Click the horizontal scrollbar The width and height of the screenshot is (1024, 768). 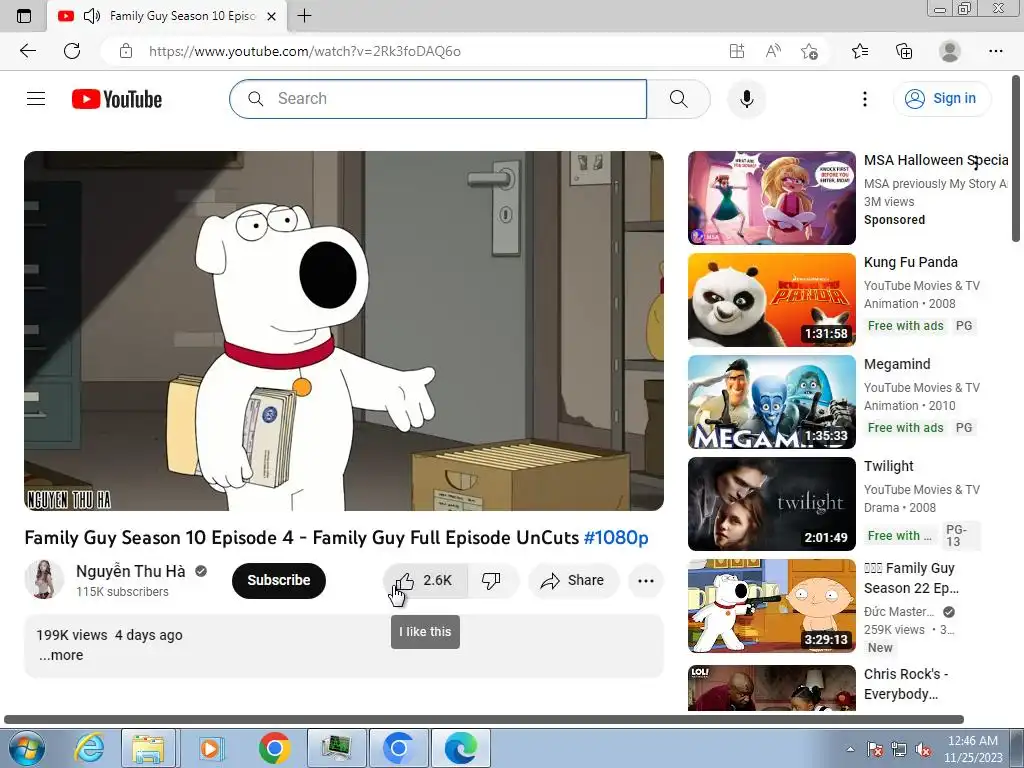tap(484, 720)
